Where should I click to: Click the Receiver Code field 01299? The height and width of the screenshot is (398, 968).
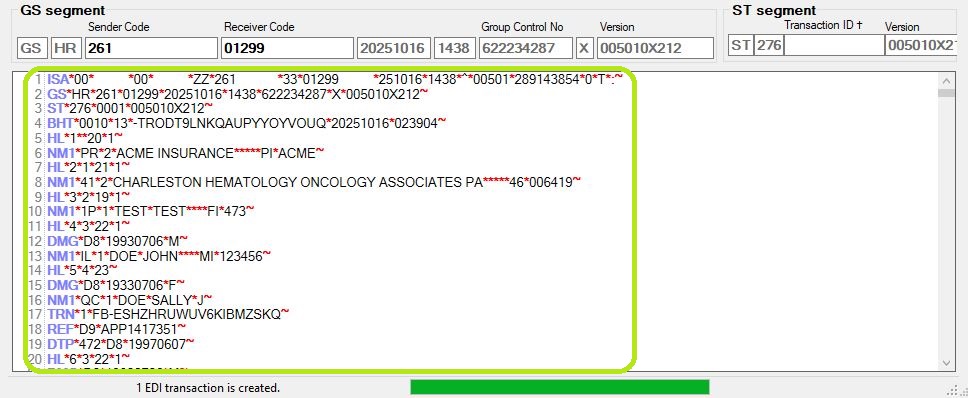click(x=287, y=48)
